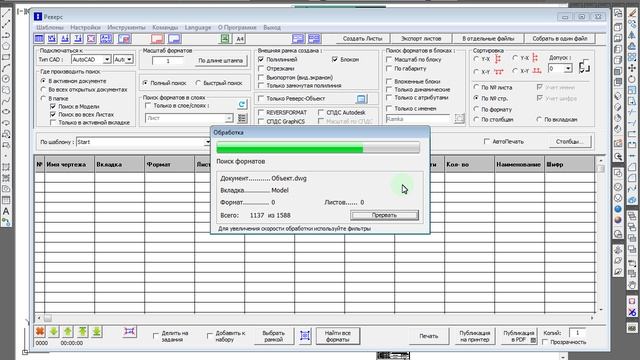The height and width of the screenshot is (360, 640).
Task: Click the Создать Листы button
Action: [362, 39]
